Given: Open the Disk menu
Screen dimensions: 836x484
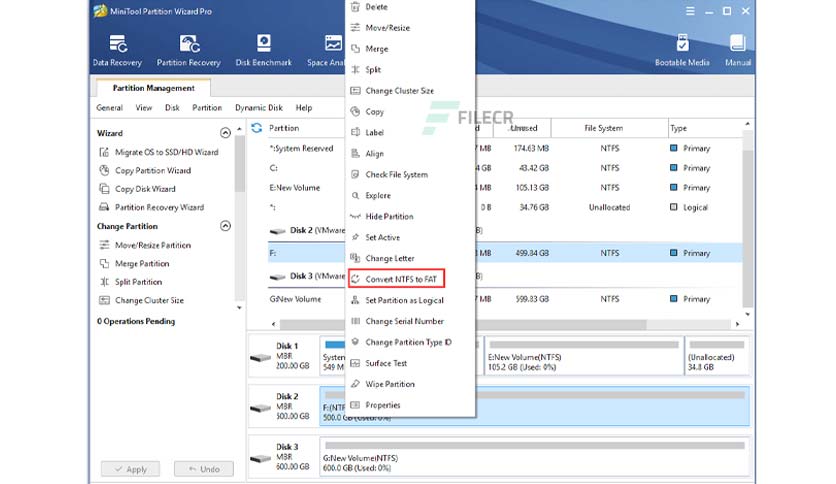Looking at the screenshot, I should 172,108.
